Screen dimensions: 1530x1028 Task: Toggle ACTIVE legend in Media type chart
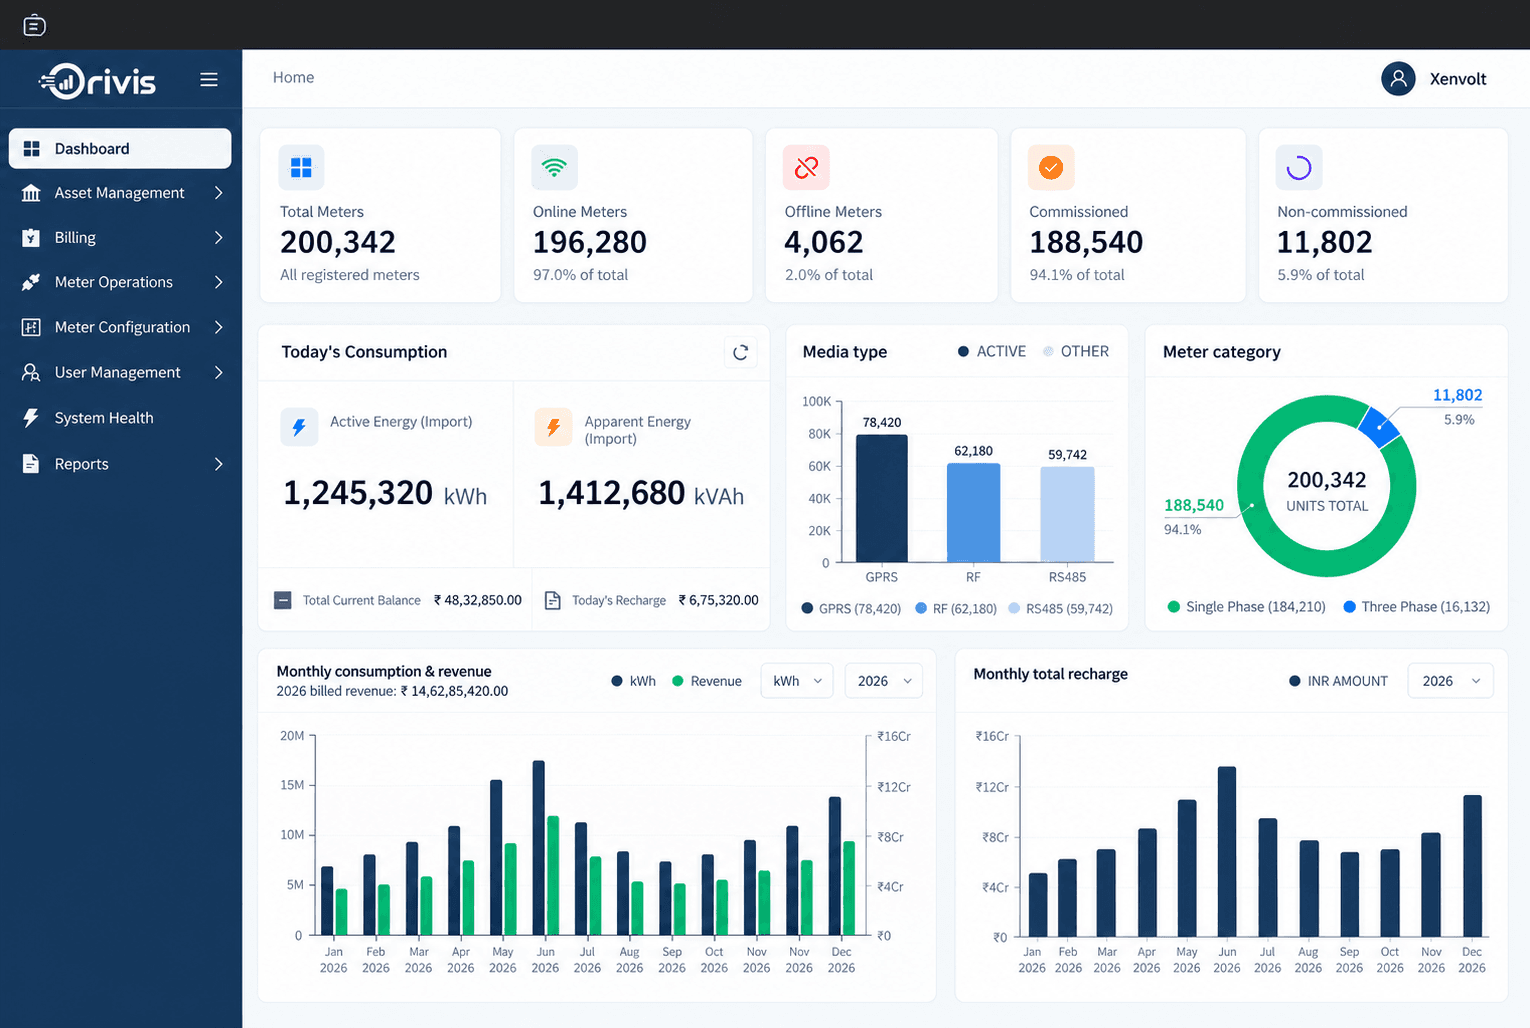pyautogui.click(x=992, y=351)
